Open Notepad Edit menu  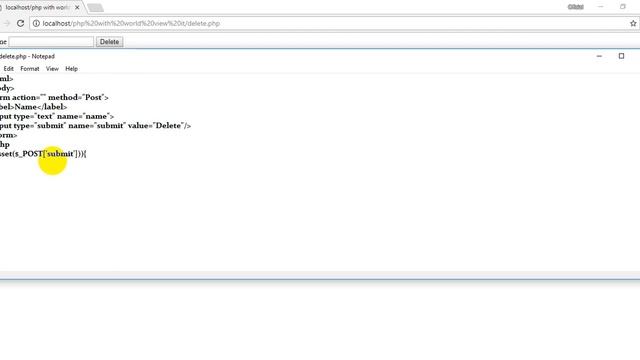[9, 69]
